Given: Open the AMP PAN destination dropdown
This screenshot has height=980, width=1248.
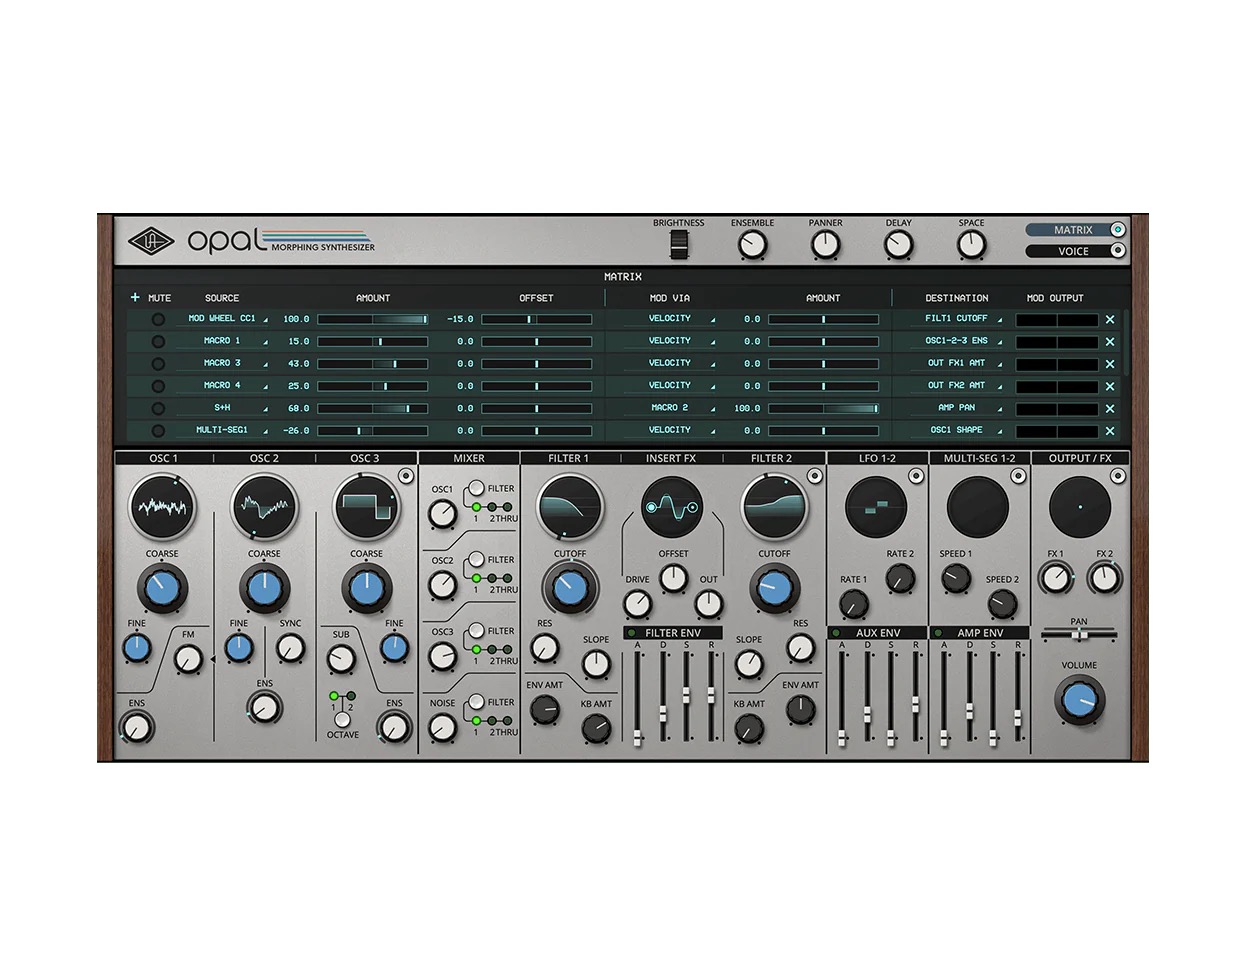Looking at the screenshot, I should [957, 408].
